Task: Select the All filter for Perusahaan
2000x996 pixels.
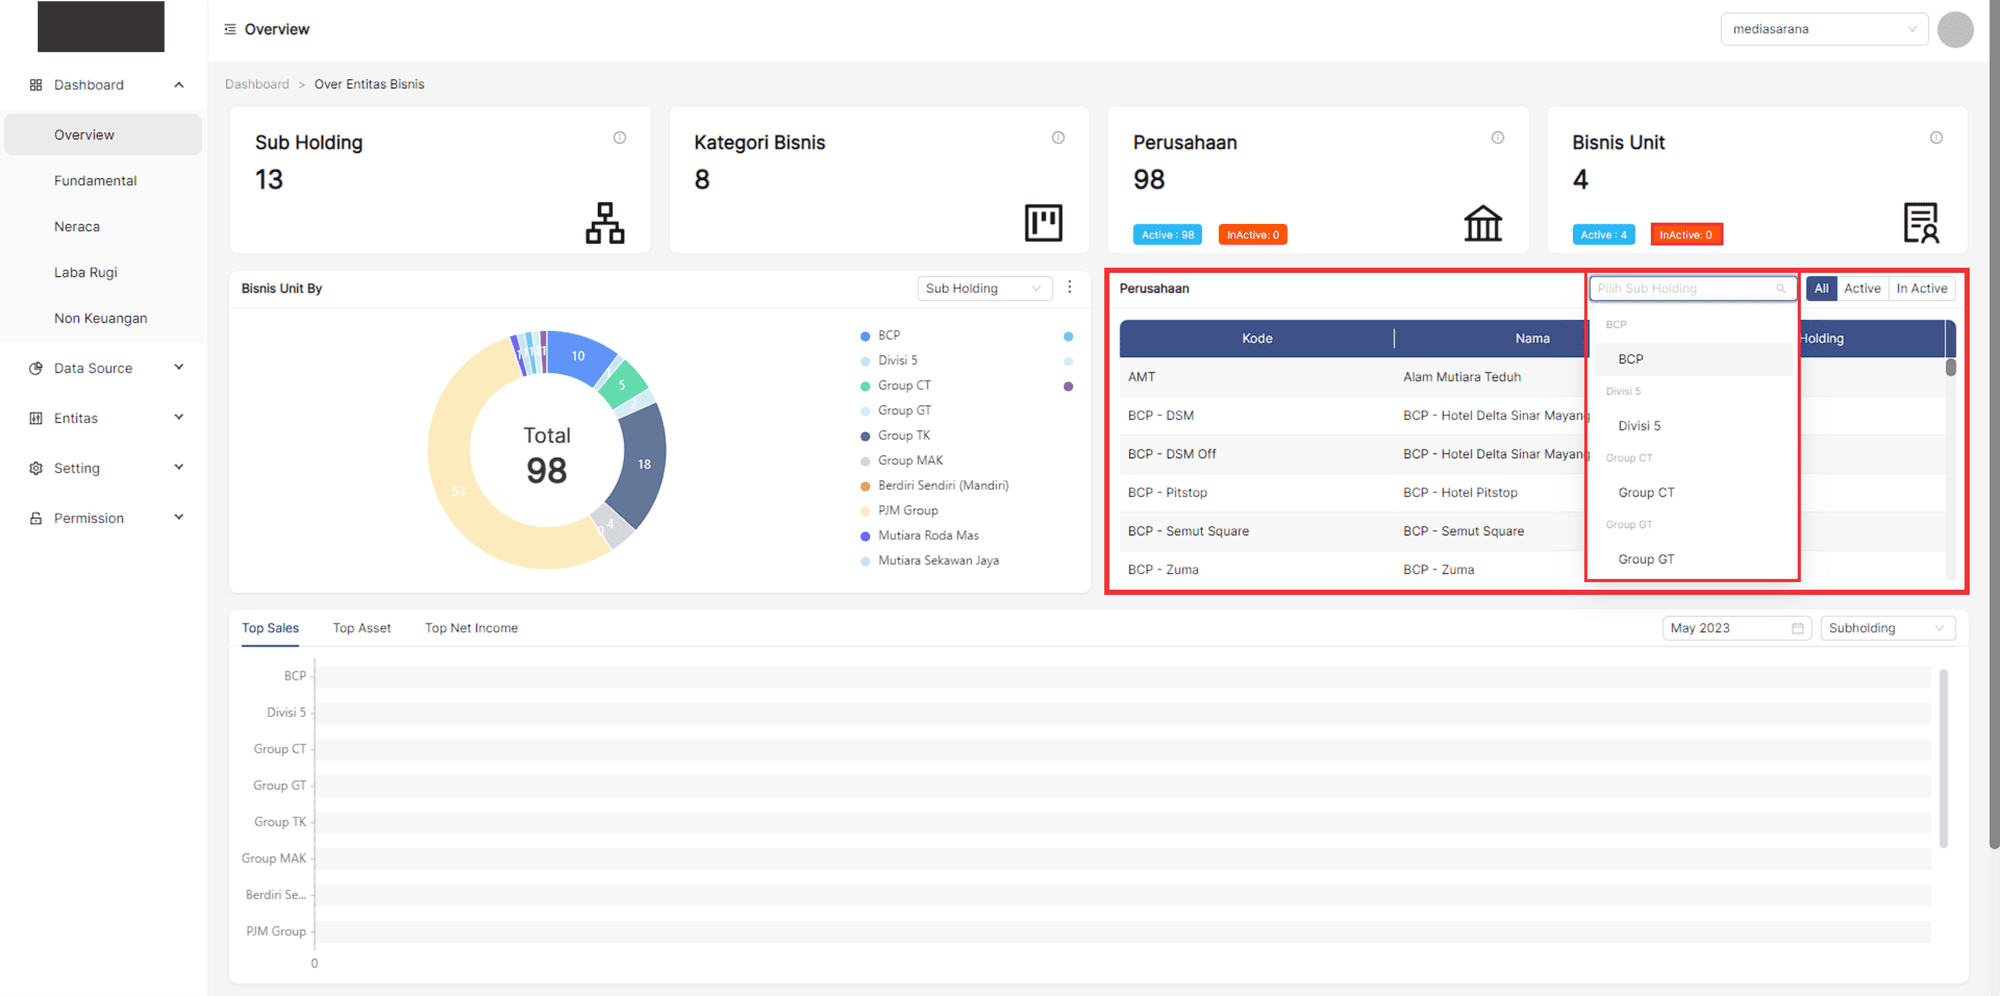Action: click(1821, 289)
